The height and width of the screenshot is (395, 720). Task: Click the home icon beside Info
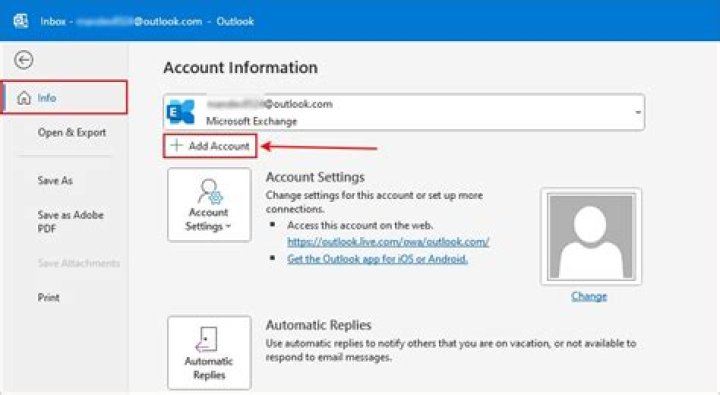(x=24, y=98)
